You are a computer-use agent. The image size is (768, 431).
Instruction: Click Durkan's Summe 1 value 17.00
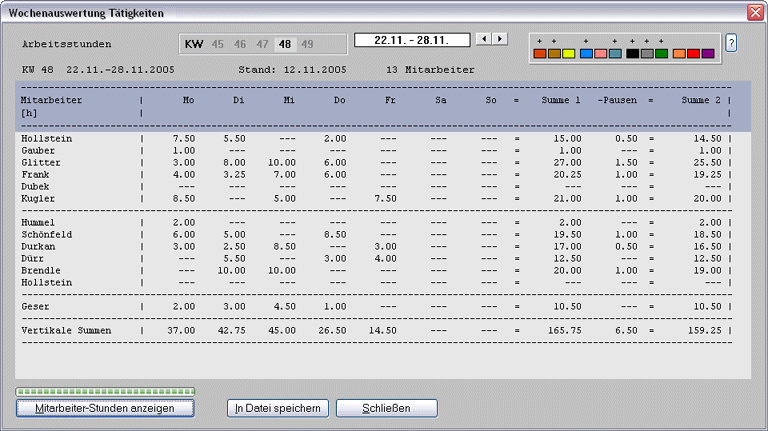[x=567, y=247]
